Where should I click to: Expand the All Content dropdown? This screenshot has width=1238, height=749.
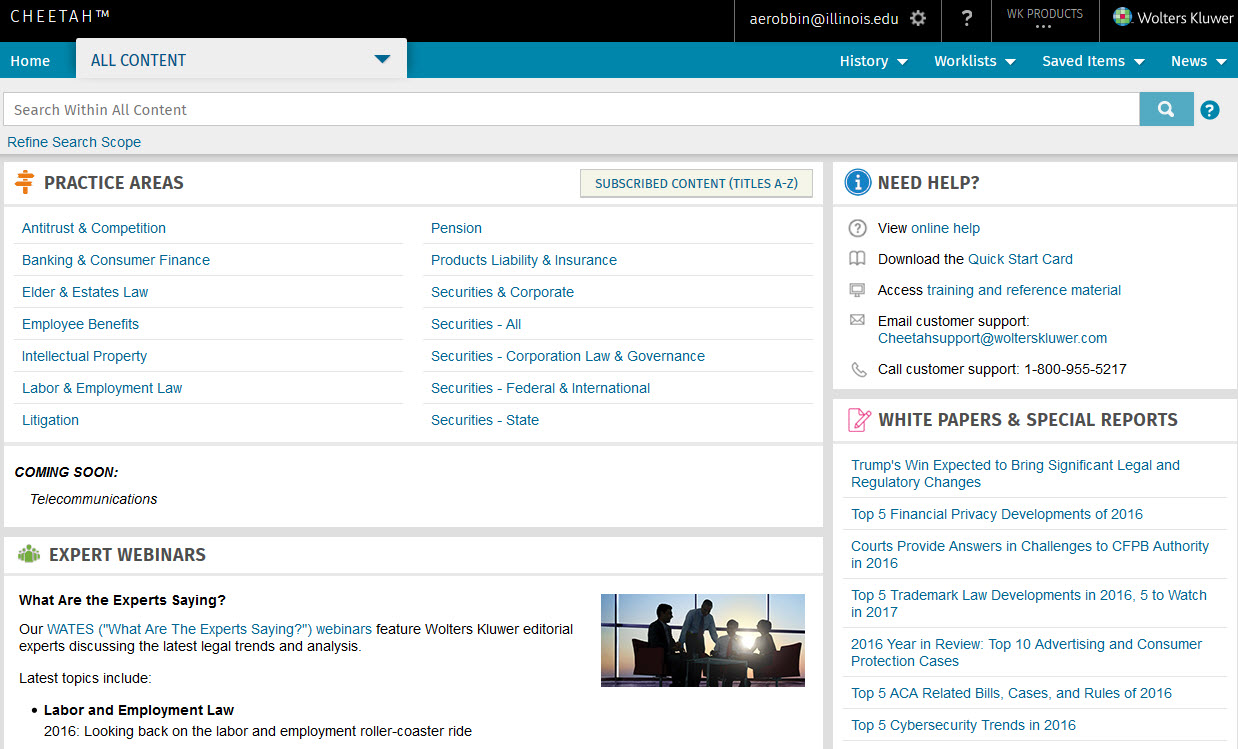click(x=382, y=60)
